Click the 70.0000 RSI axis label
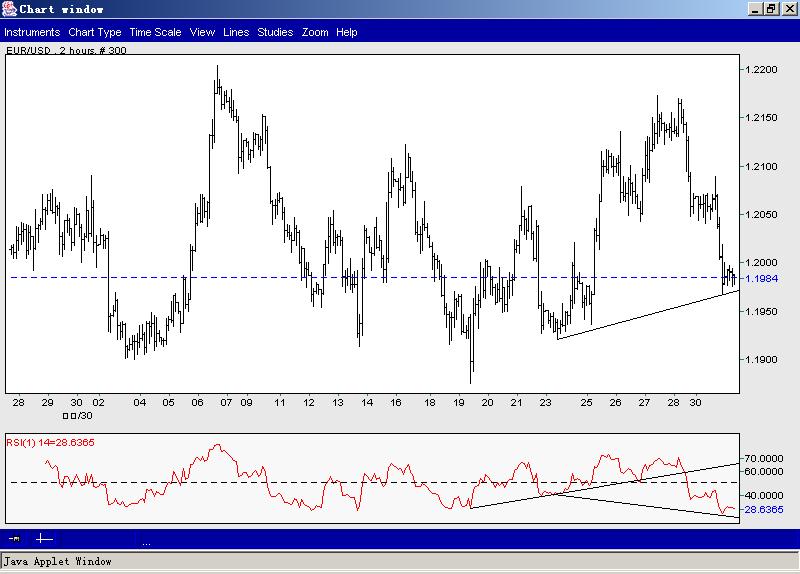The height and width of the screenshot is (574, 800). click(x=764, y=458)
